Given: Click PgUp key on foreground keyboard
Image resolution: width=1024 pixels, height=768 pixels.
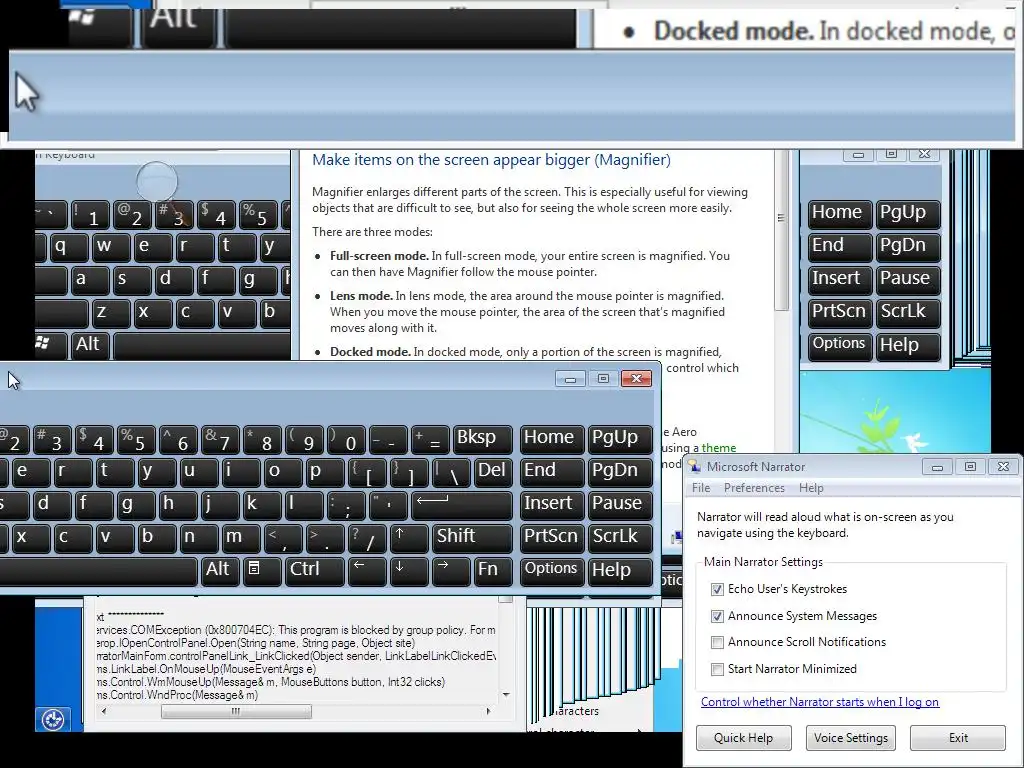Looking at the screenshot, I should (619, 438).
